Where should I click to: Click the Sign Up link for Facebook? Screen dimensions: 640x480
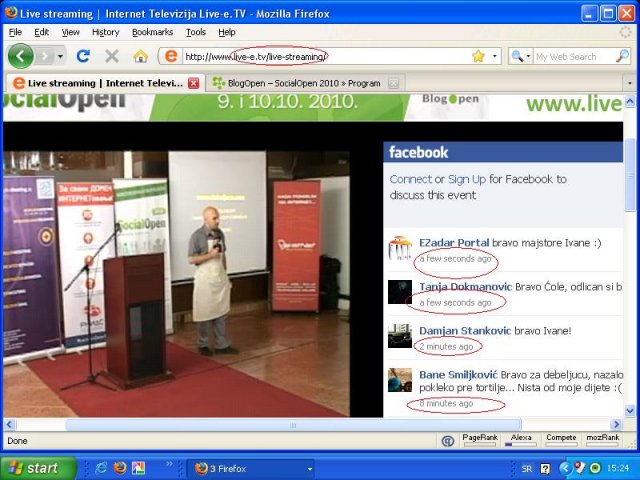(467, 179)
